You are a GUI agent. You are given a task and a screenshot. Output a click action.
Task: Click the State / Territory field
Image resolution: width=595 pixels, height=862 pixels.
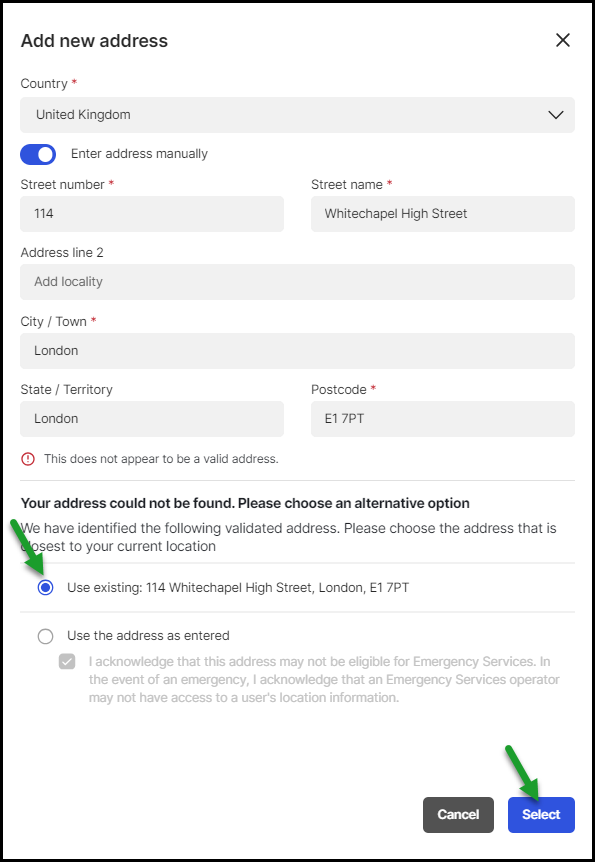152,419
